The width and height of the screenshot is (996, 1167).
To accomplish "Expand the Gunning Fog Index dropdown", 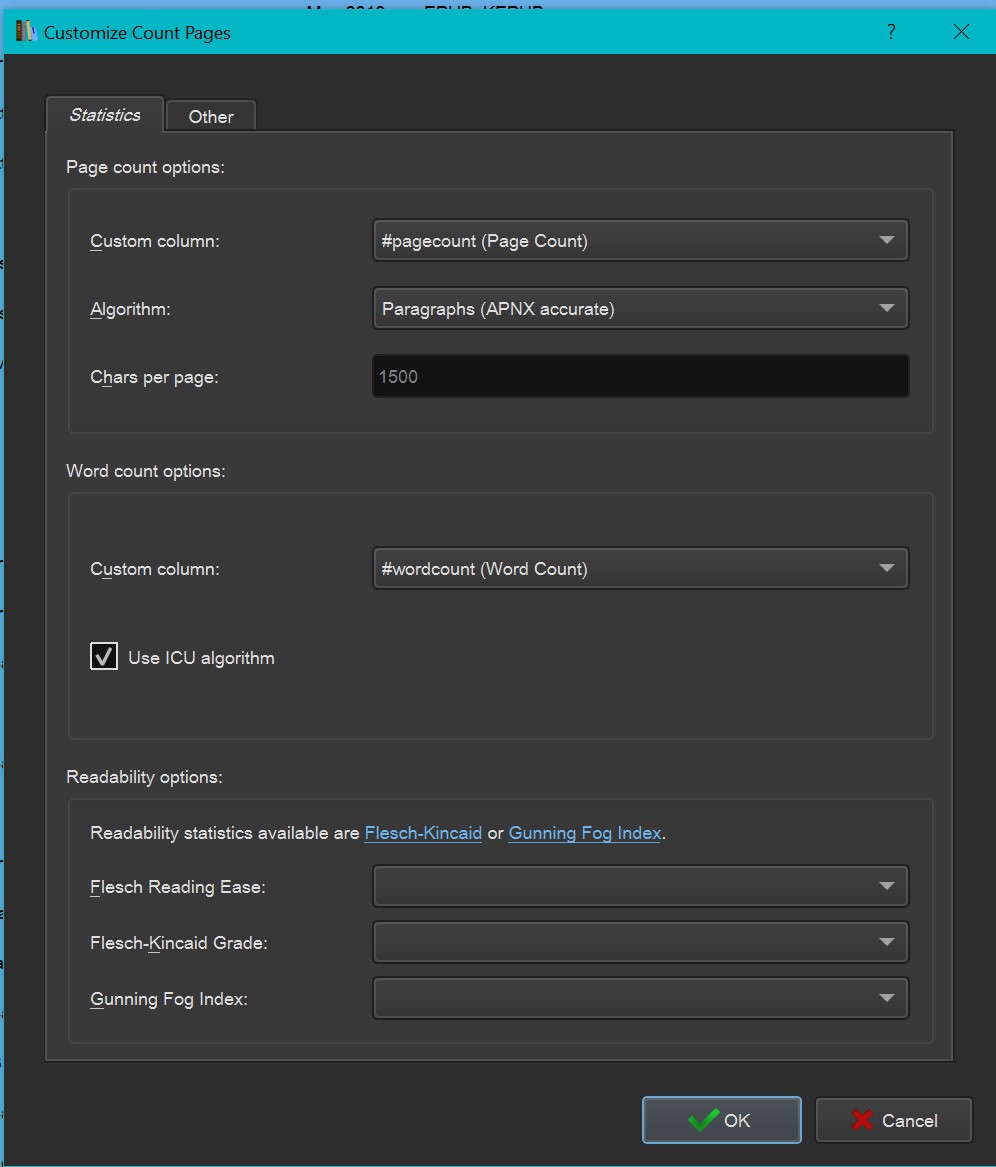I will [640, 998].
